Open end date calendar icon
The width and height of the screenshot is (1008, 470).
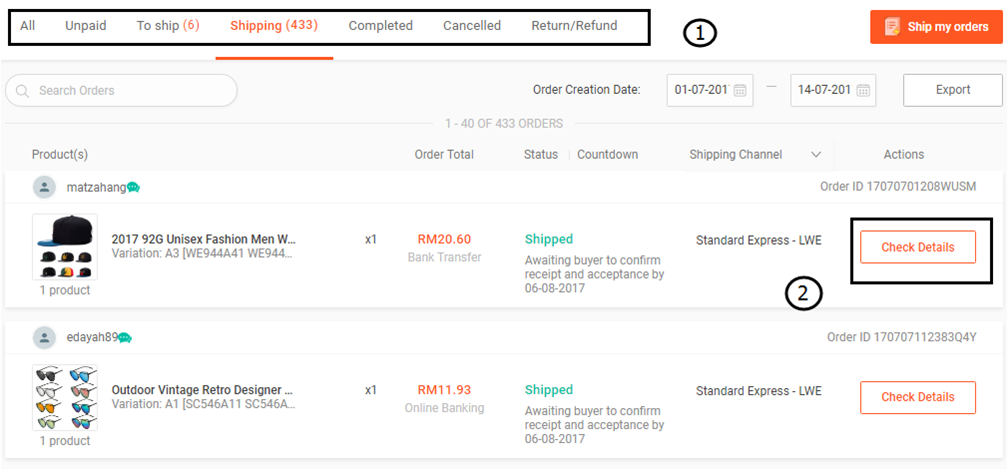(x=864, y=91)
